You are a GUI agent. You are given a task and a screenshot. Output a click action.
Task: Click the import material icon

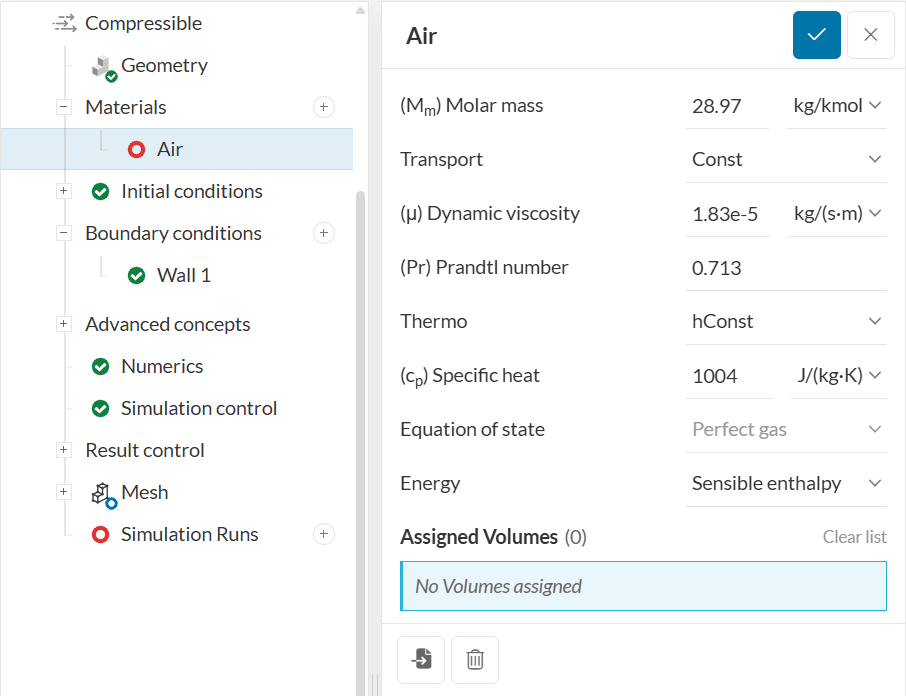click(421, 659)
